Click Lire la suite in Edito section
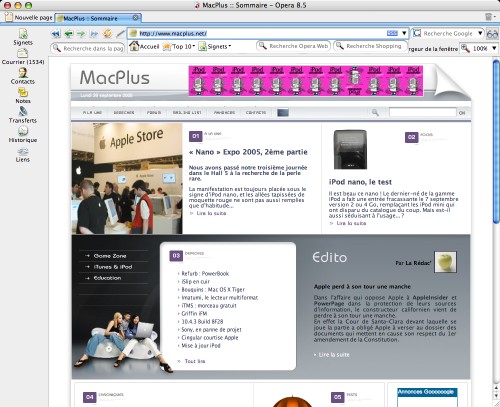Screen dimensions: 500x407 [334, 355]
